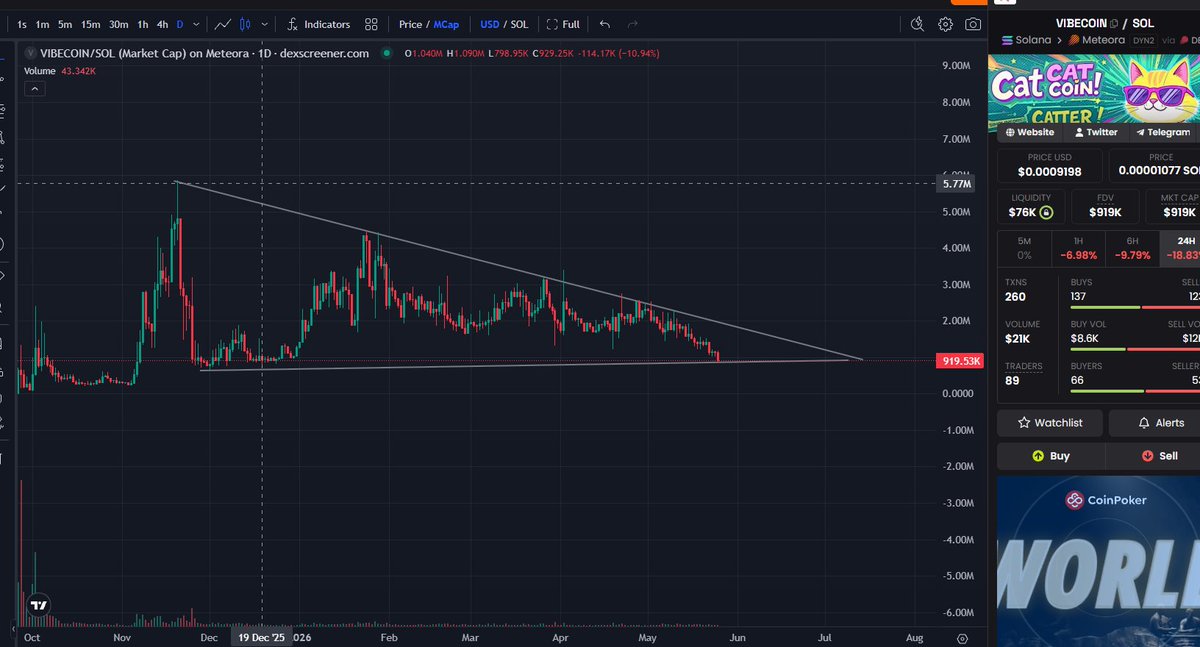Viewport: 1200px width, 647px height.
Task: Click the Solana chain link
Action: (x=1026, y=40)
